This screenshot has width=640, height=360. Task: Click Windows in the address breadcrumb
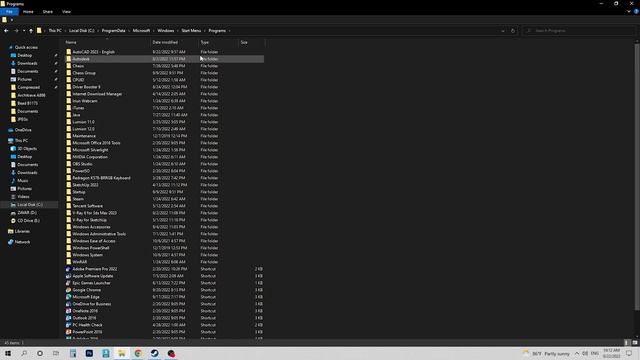(165, 31)
